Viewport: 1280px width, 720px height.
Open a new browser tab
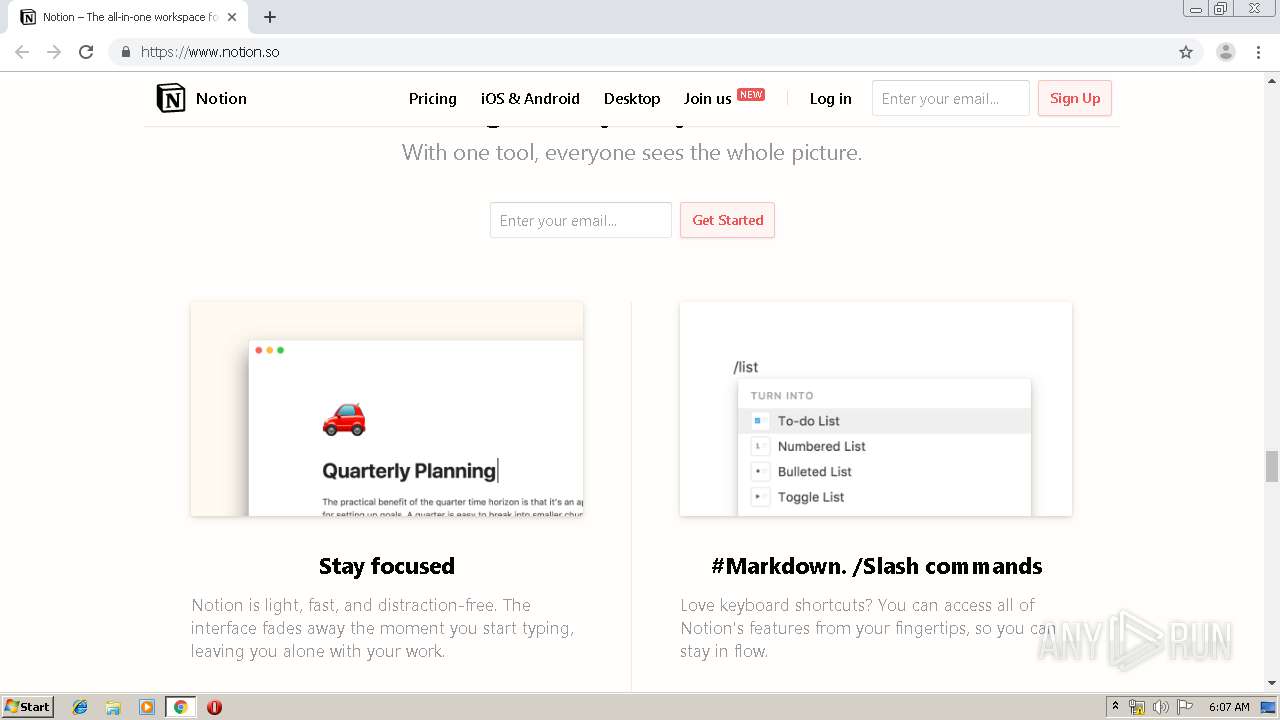point(270,17)
